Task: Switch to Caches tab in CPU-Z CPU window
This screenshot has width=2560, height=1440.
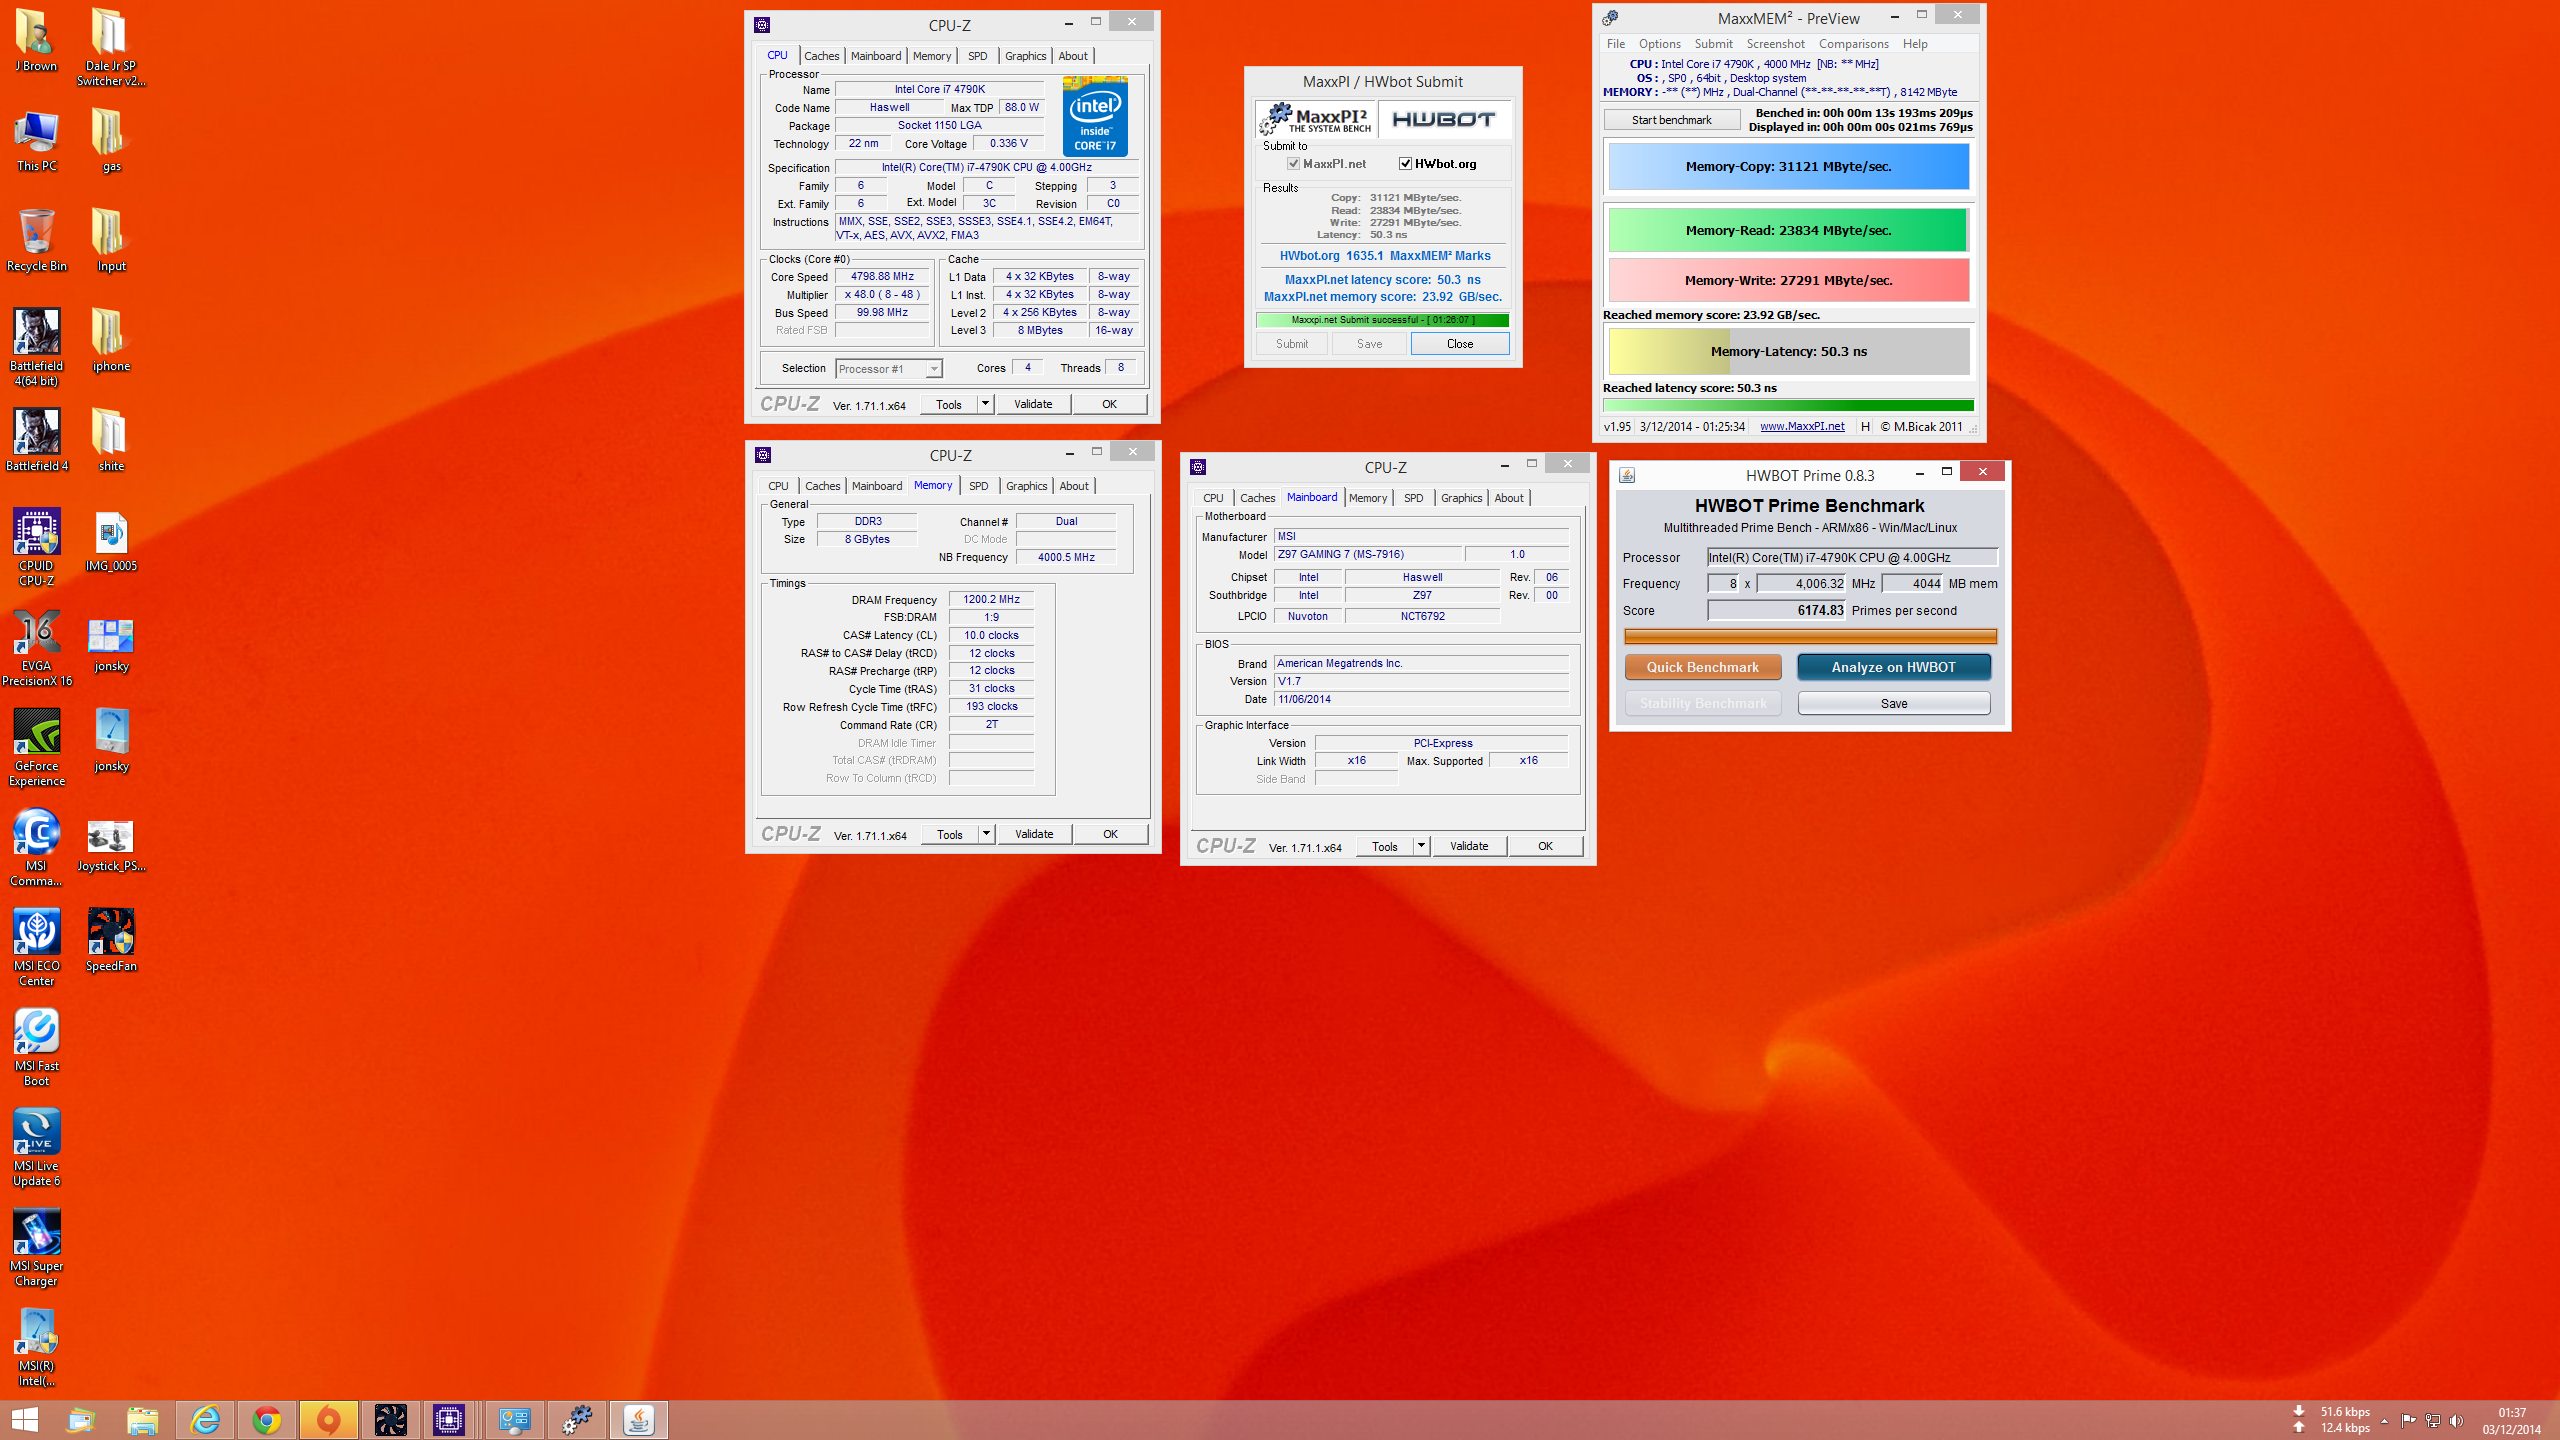Action: point(821,56)
